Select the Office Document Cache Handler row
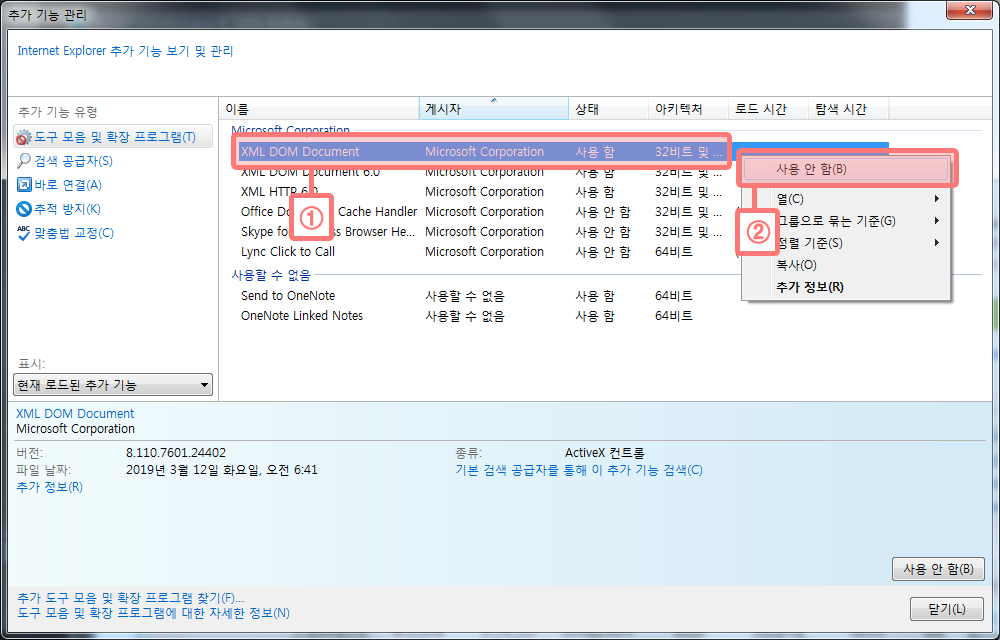 point(482,212)
